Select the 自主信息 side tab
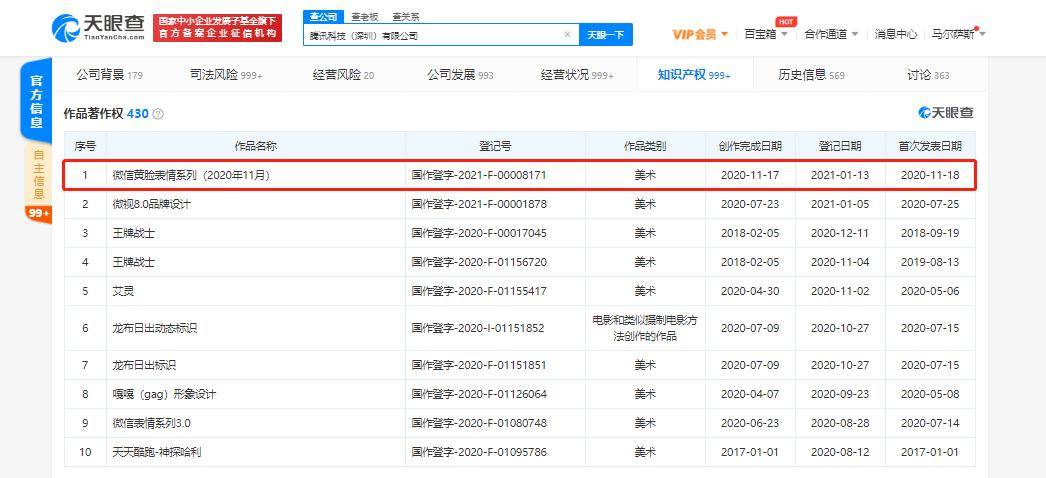The image size is (1046, 478). point(39,173)
